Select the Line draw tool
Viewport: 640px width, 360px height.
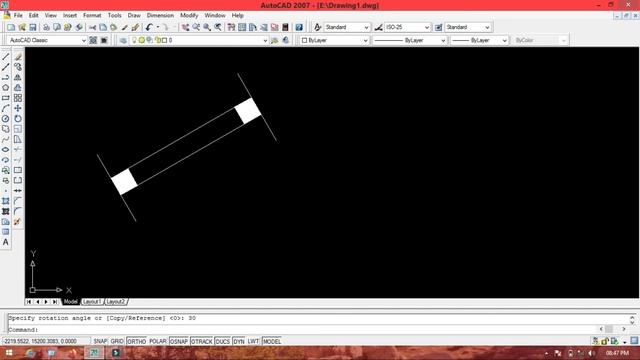click(x=6, y=57)
